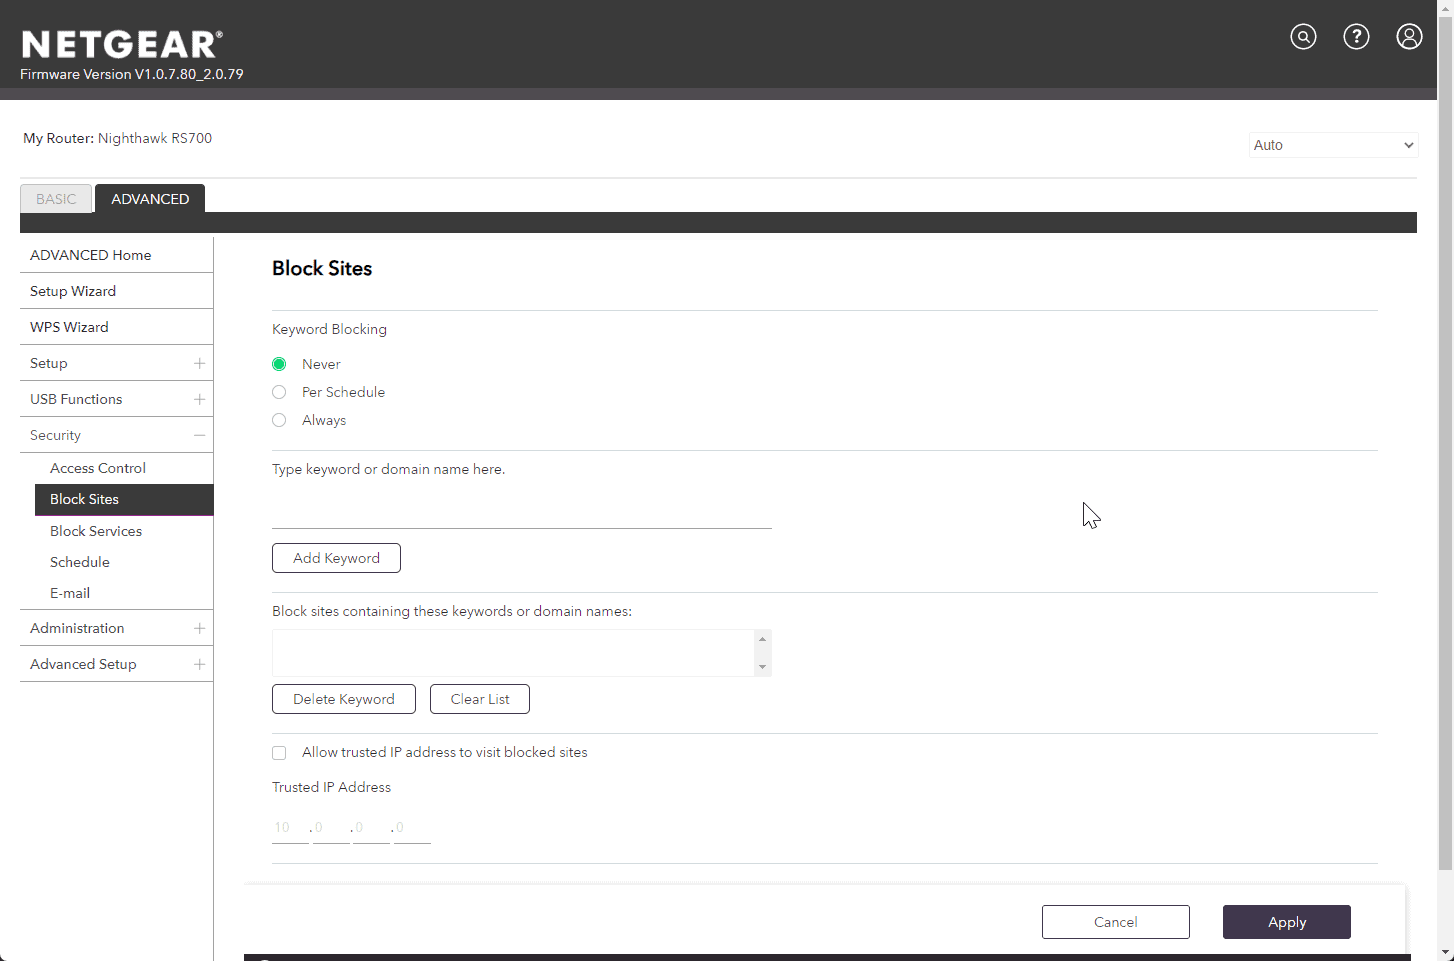This screenshot has width=1454, height=961.
Task: Expand the Setup menu plus icon
Action: [x=199, y=363]
